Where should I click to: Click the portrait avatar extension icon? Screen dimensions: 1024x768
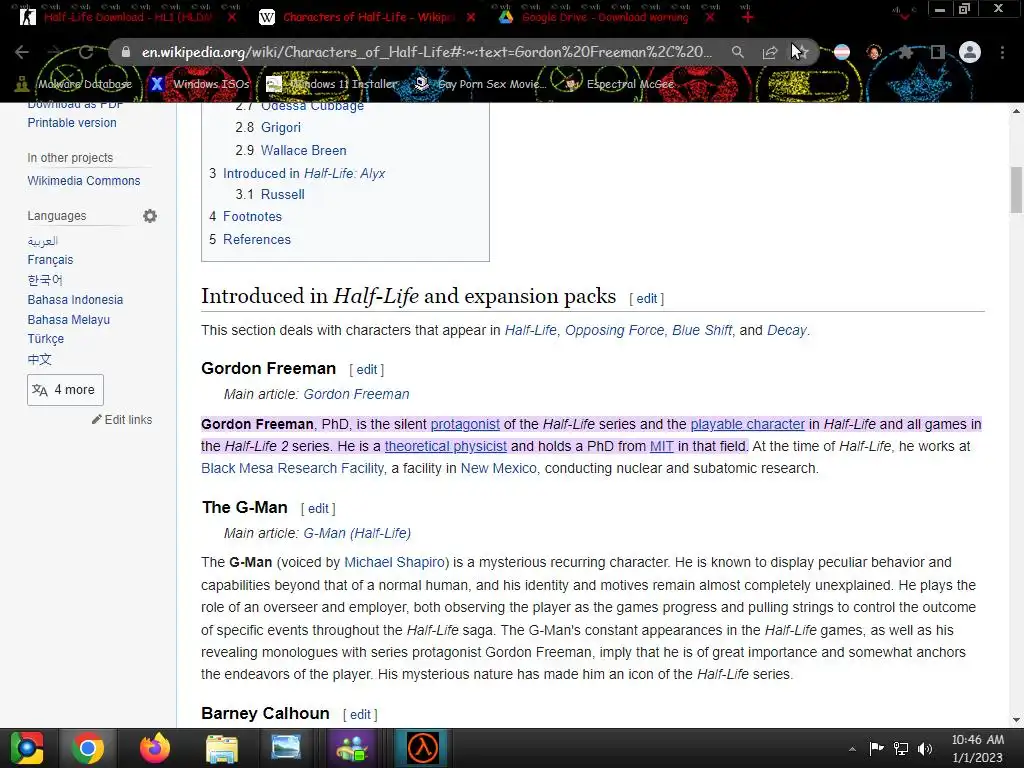click(x=874, y=52)
